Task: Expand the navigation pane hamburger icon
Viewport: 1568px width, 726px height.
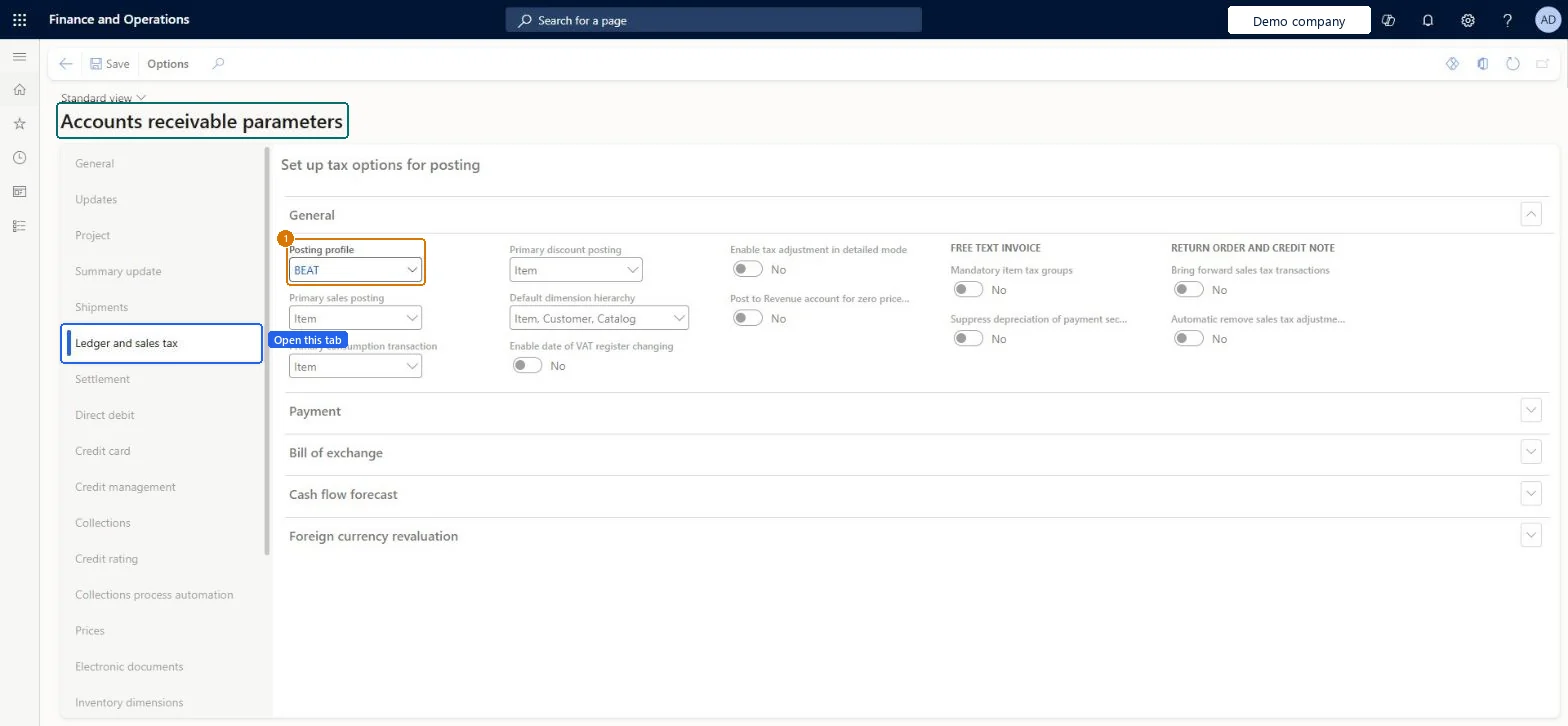Action: click(19, 57)
